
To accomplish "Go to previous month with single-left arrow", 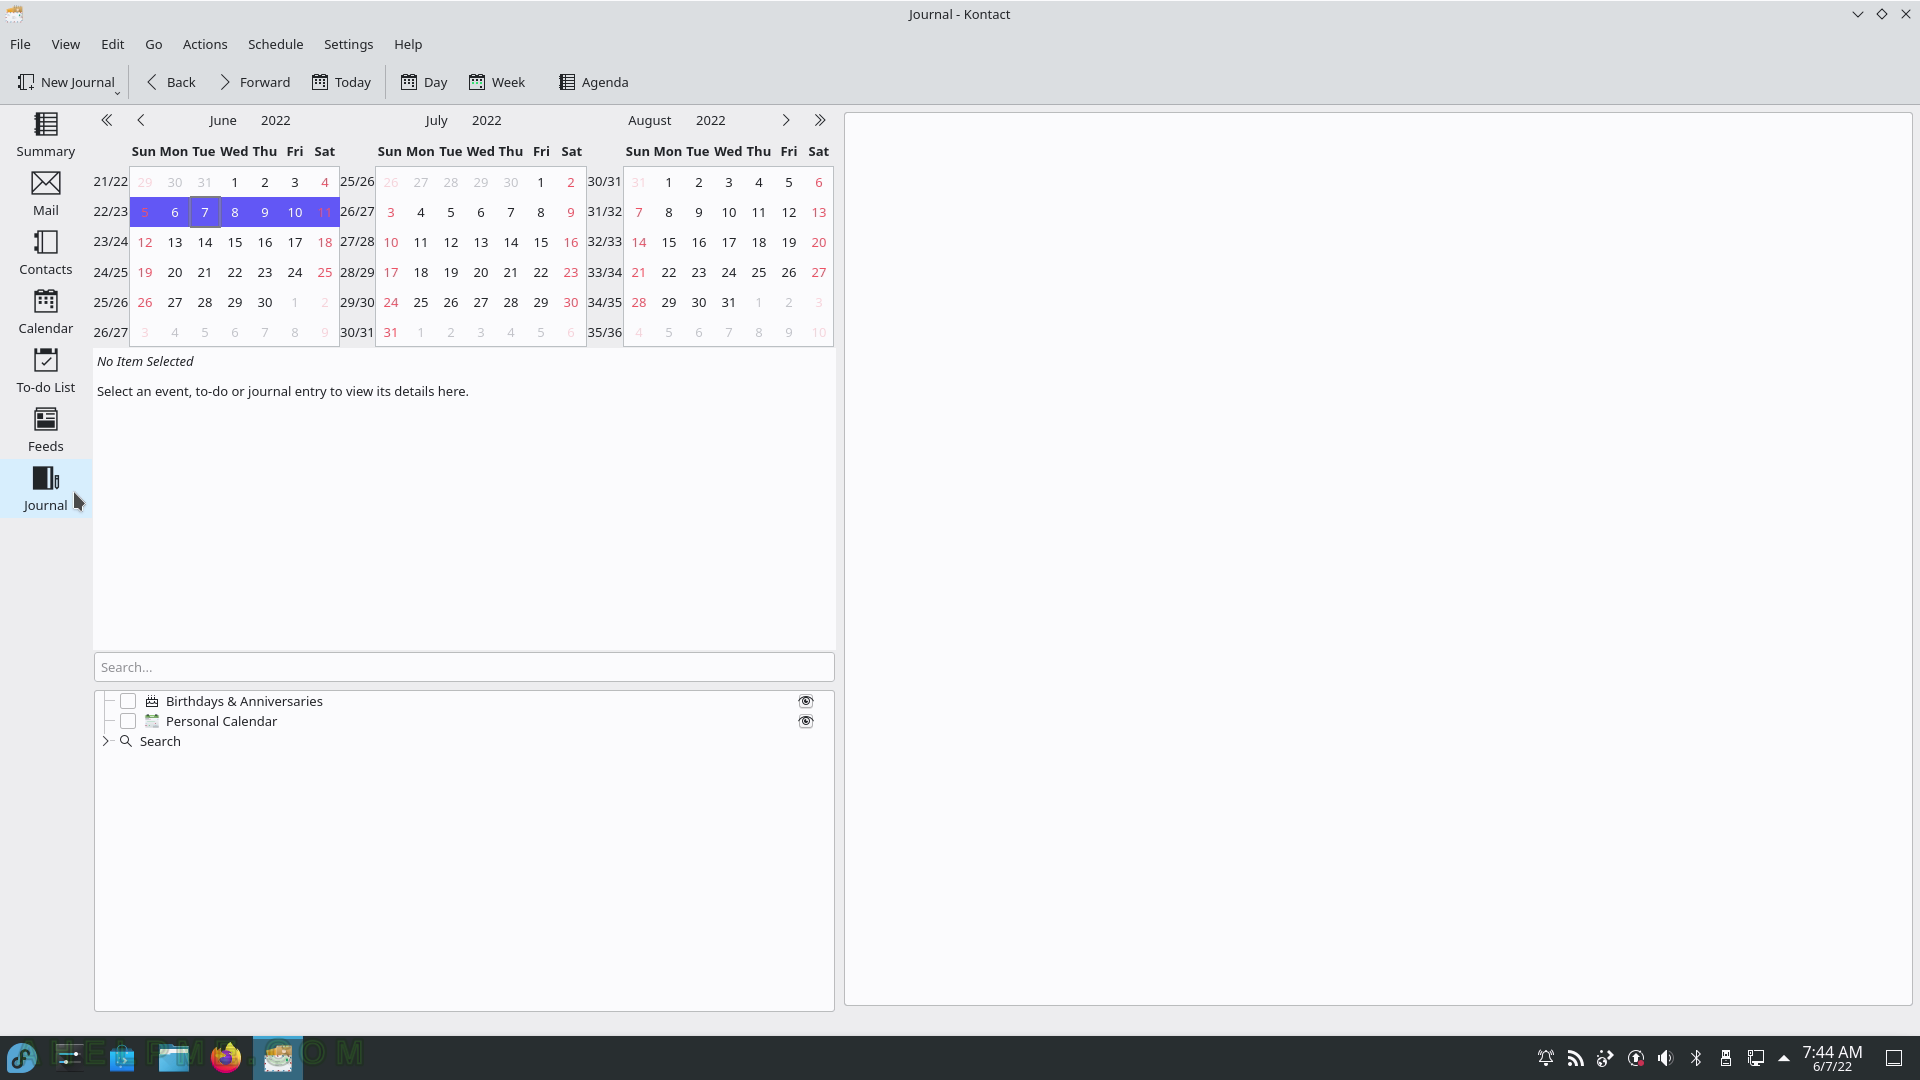I will point(141,120).
